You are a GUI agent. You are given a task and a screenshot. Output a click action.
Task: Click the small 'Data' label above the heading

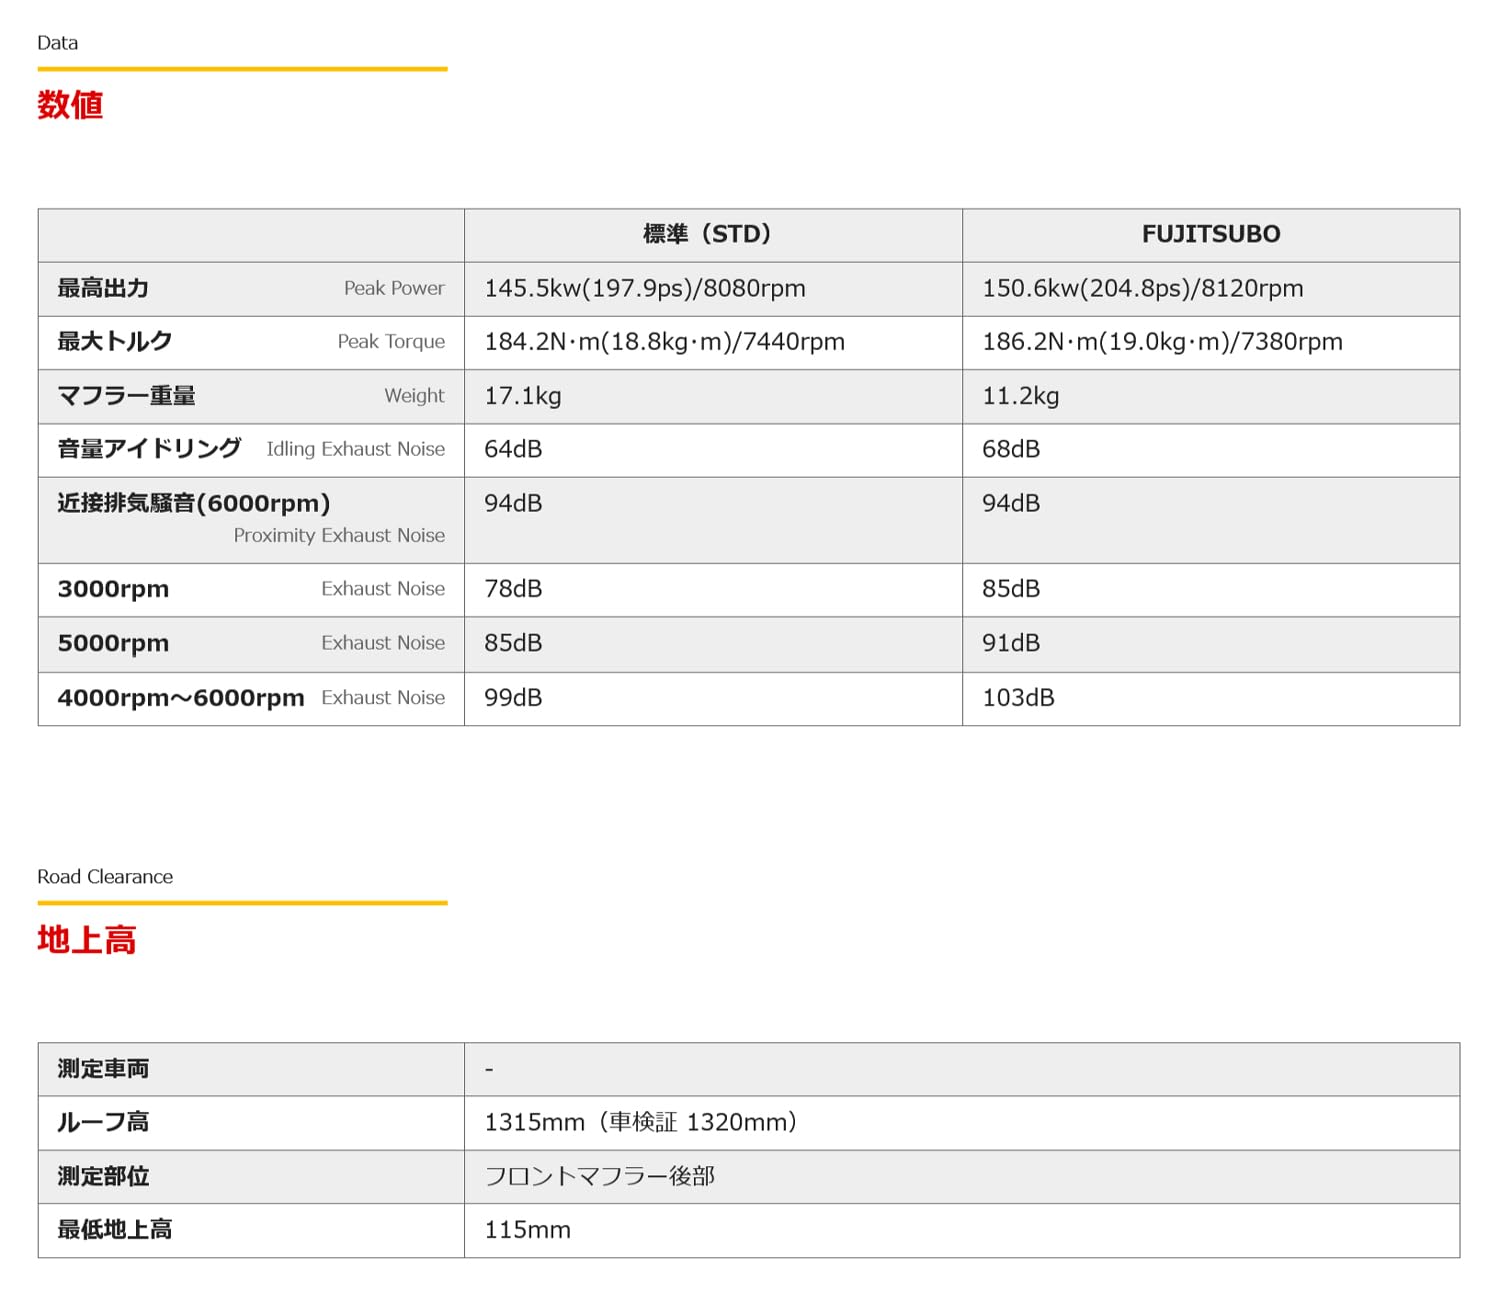[x=57, y=43]
